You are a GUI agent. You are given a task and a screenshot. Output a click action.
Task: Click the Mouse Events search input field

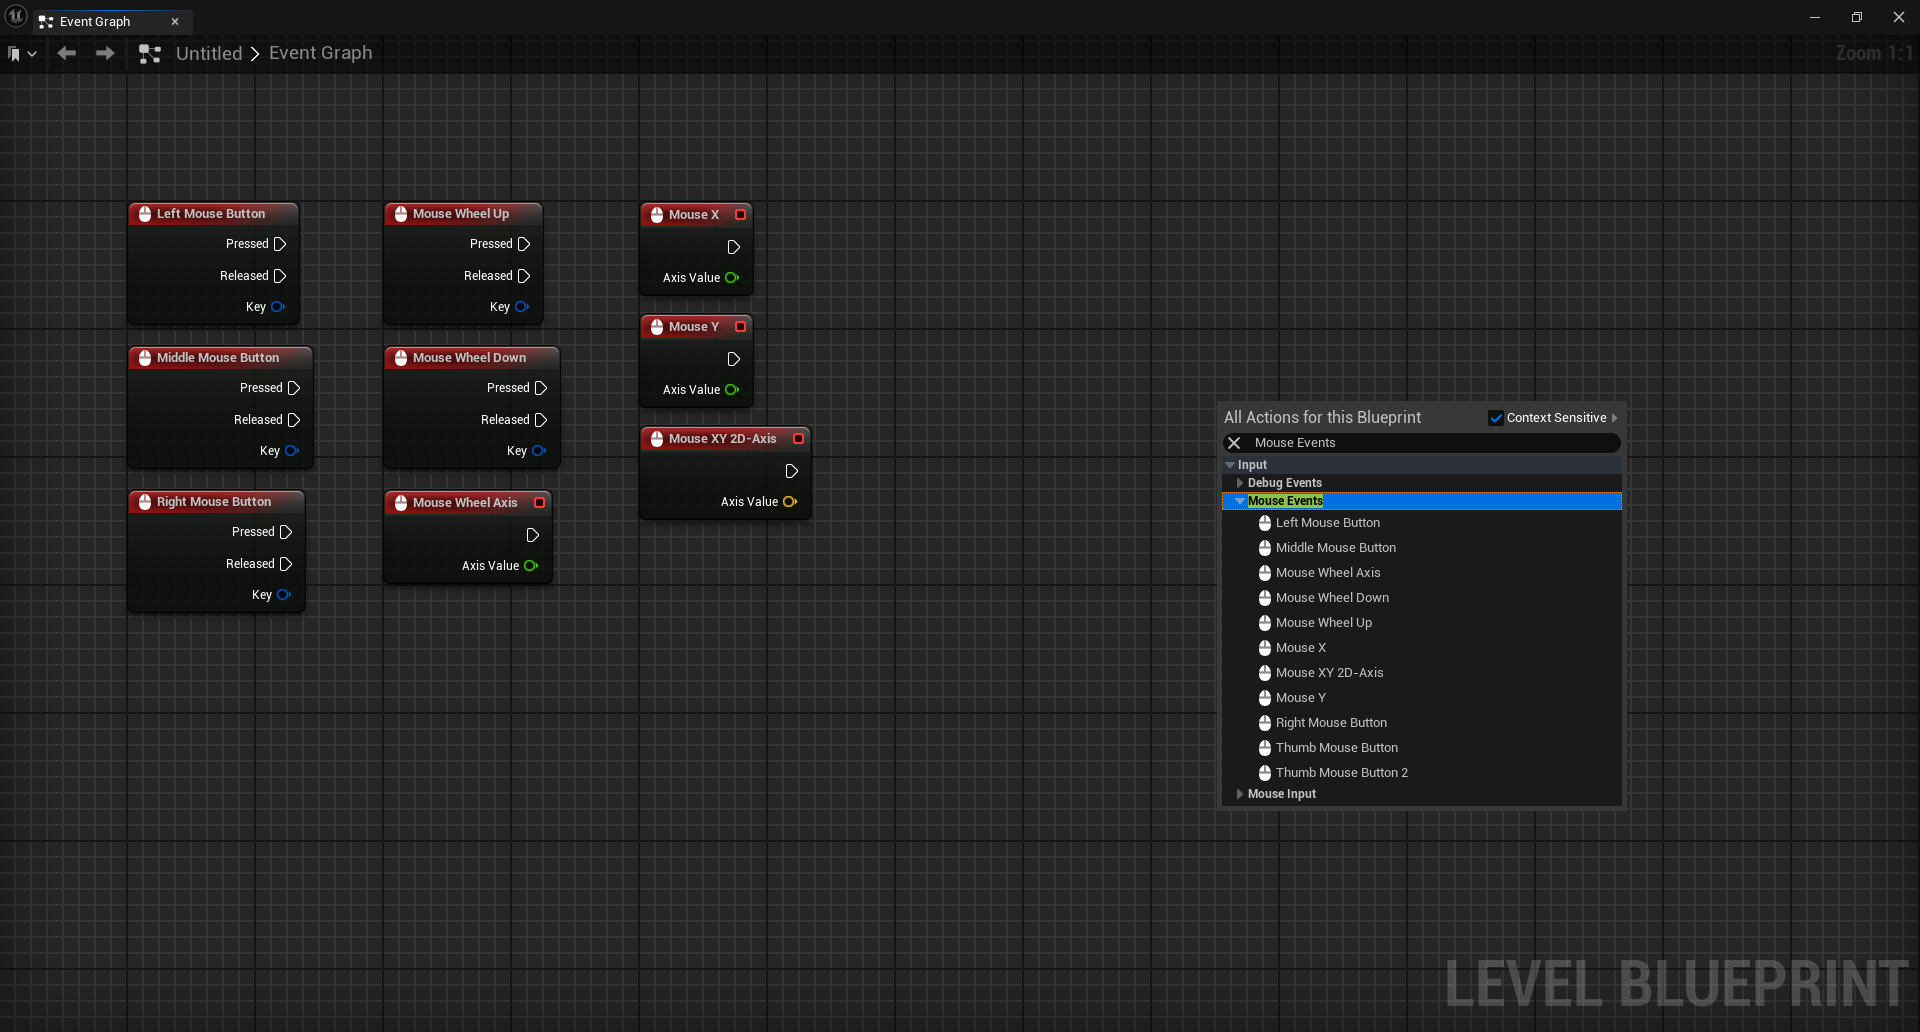[x=1430, y=443]
